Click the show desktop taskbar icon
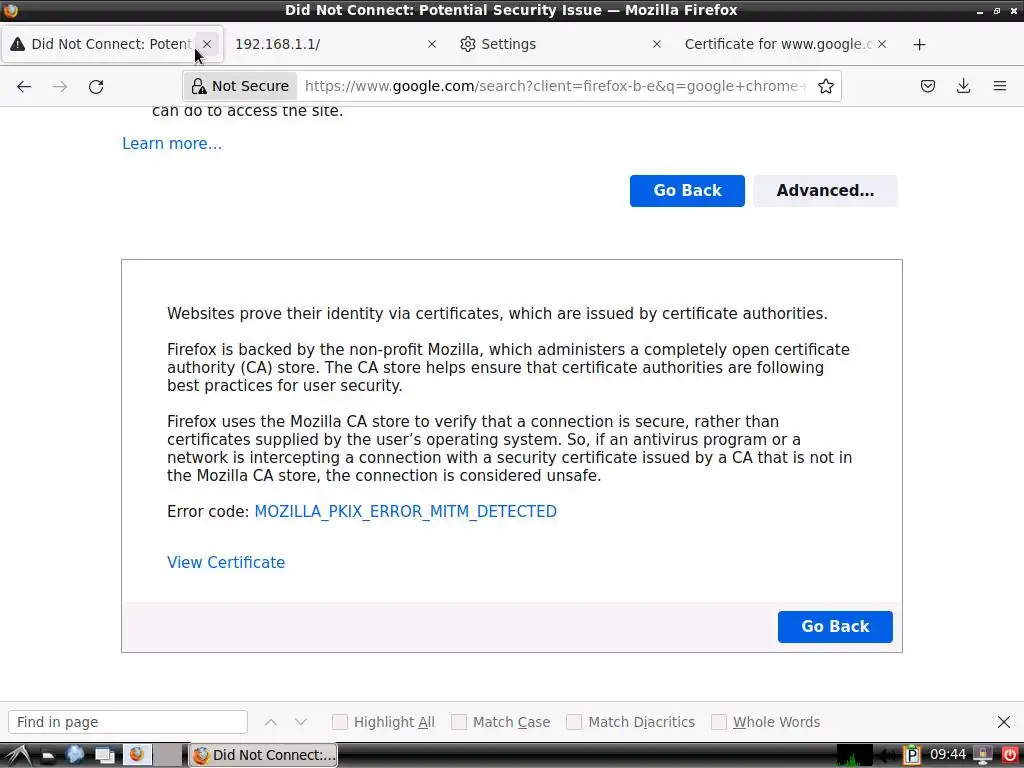The image size is (1024, 768). 104,756
